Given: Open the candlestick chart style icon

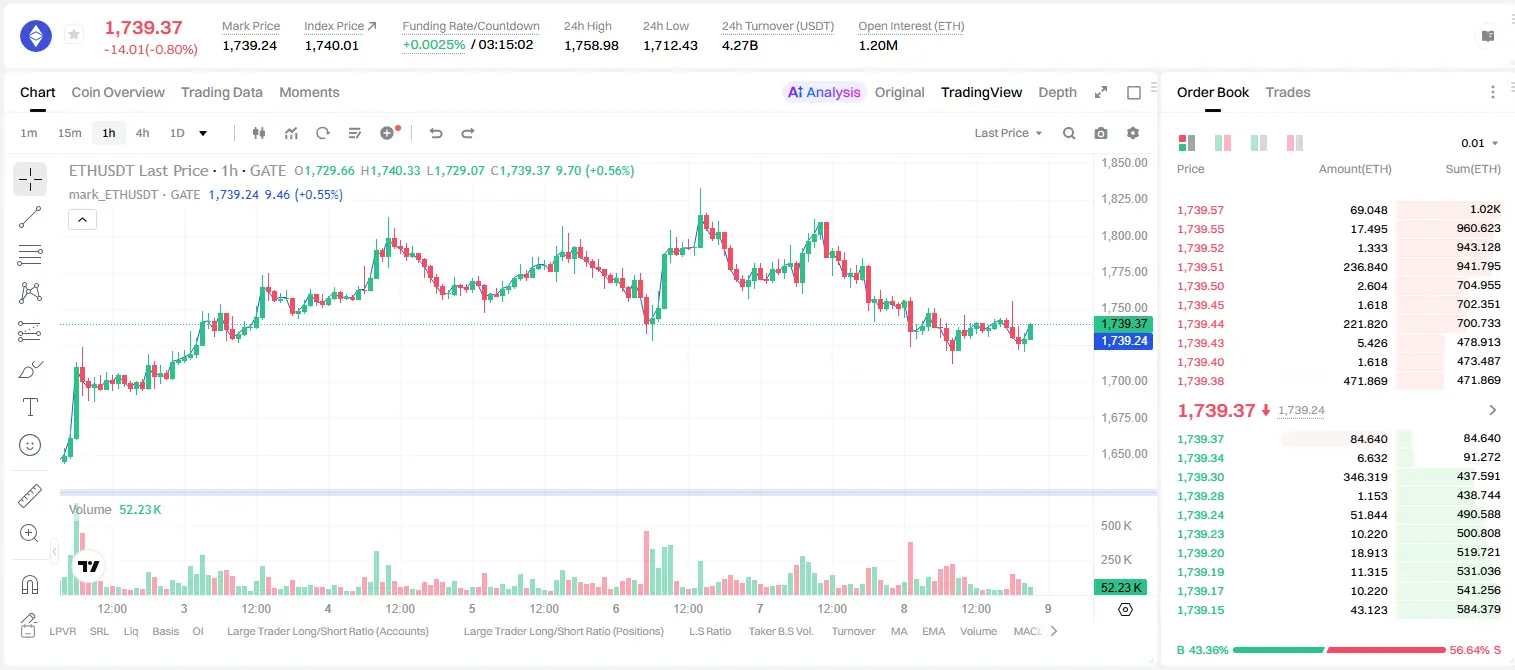Looking at the screenshot, I should 259,133.
